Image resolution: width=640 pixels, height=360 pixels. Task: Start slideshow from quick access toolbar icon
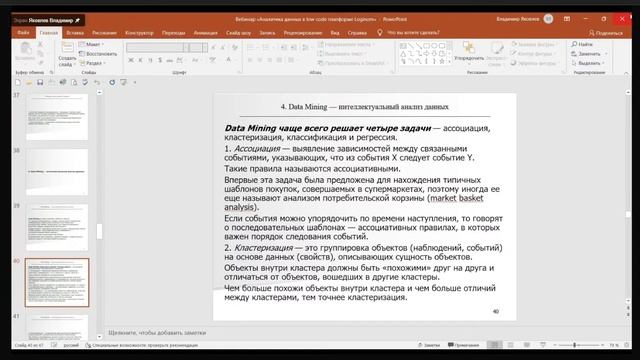pyautogui.click(x=123, y=82)
